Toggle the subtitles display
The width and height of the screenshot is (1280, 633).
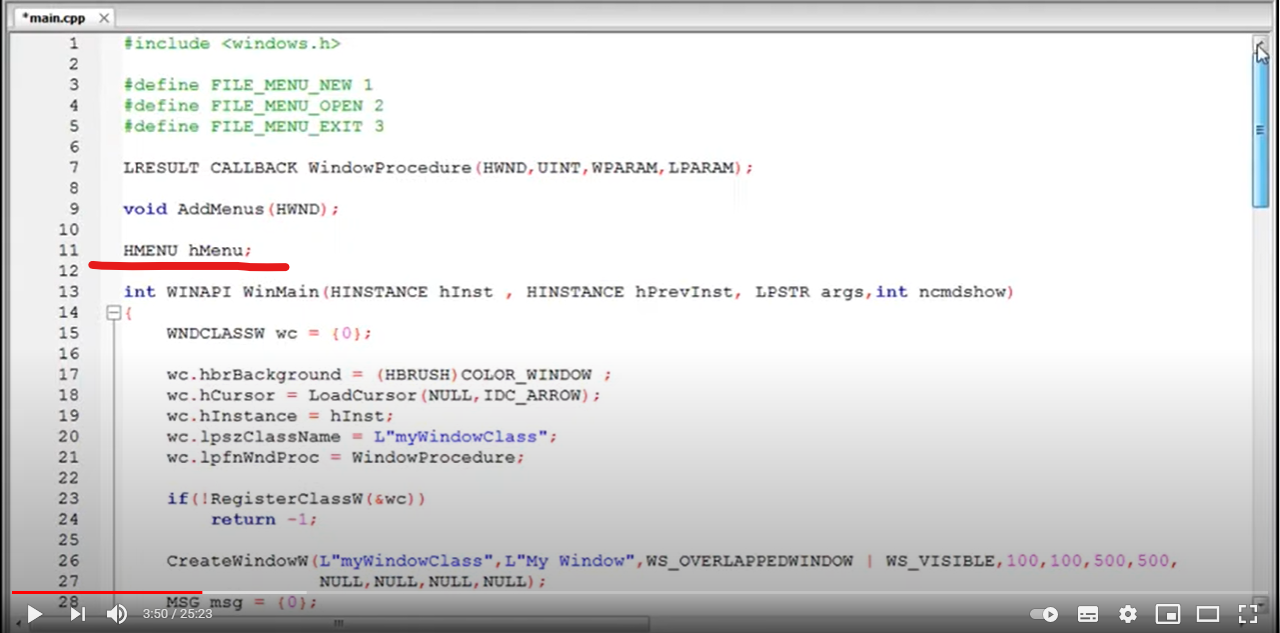(1087, 614)
